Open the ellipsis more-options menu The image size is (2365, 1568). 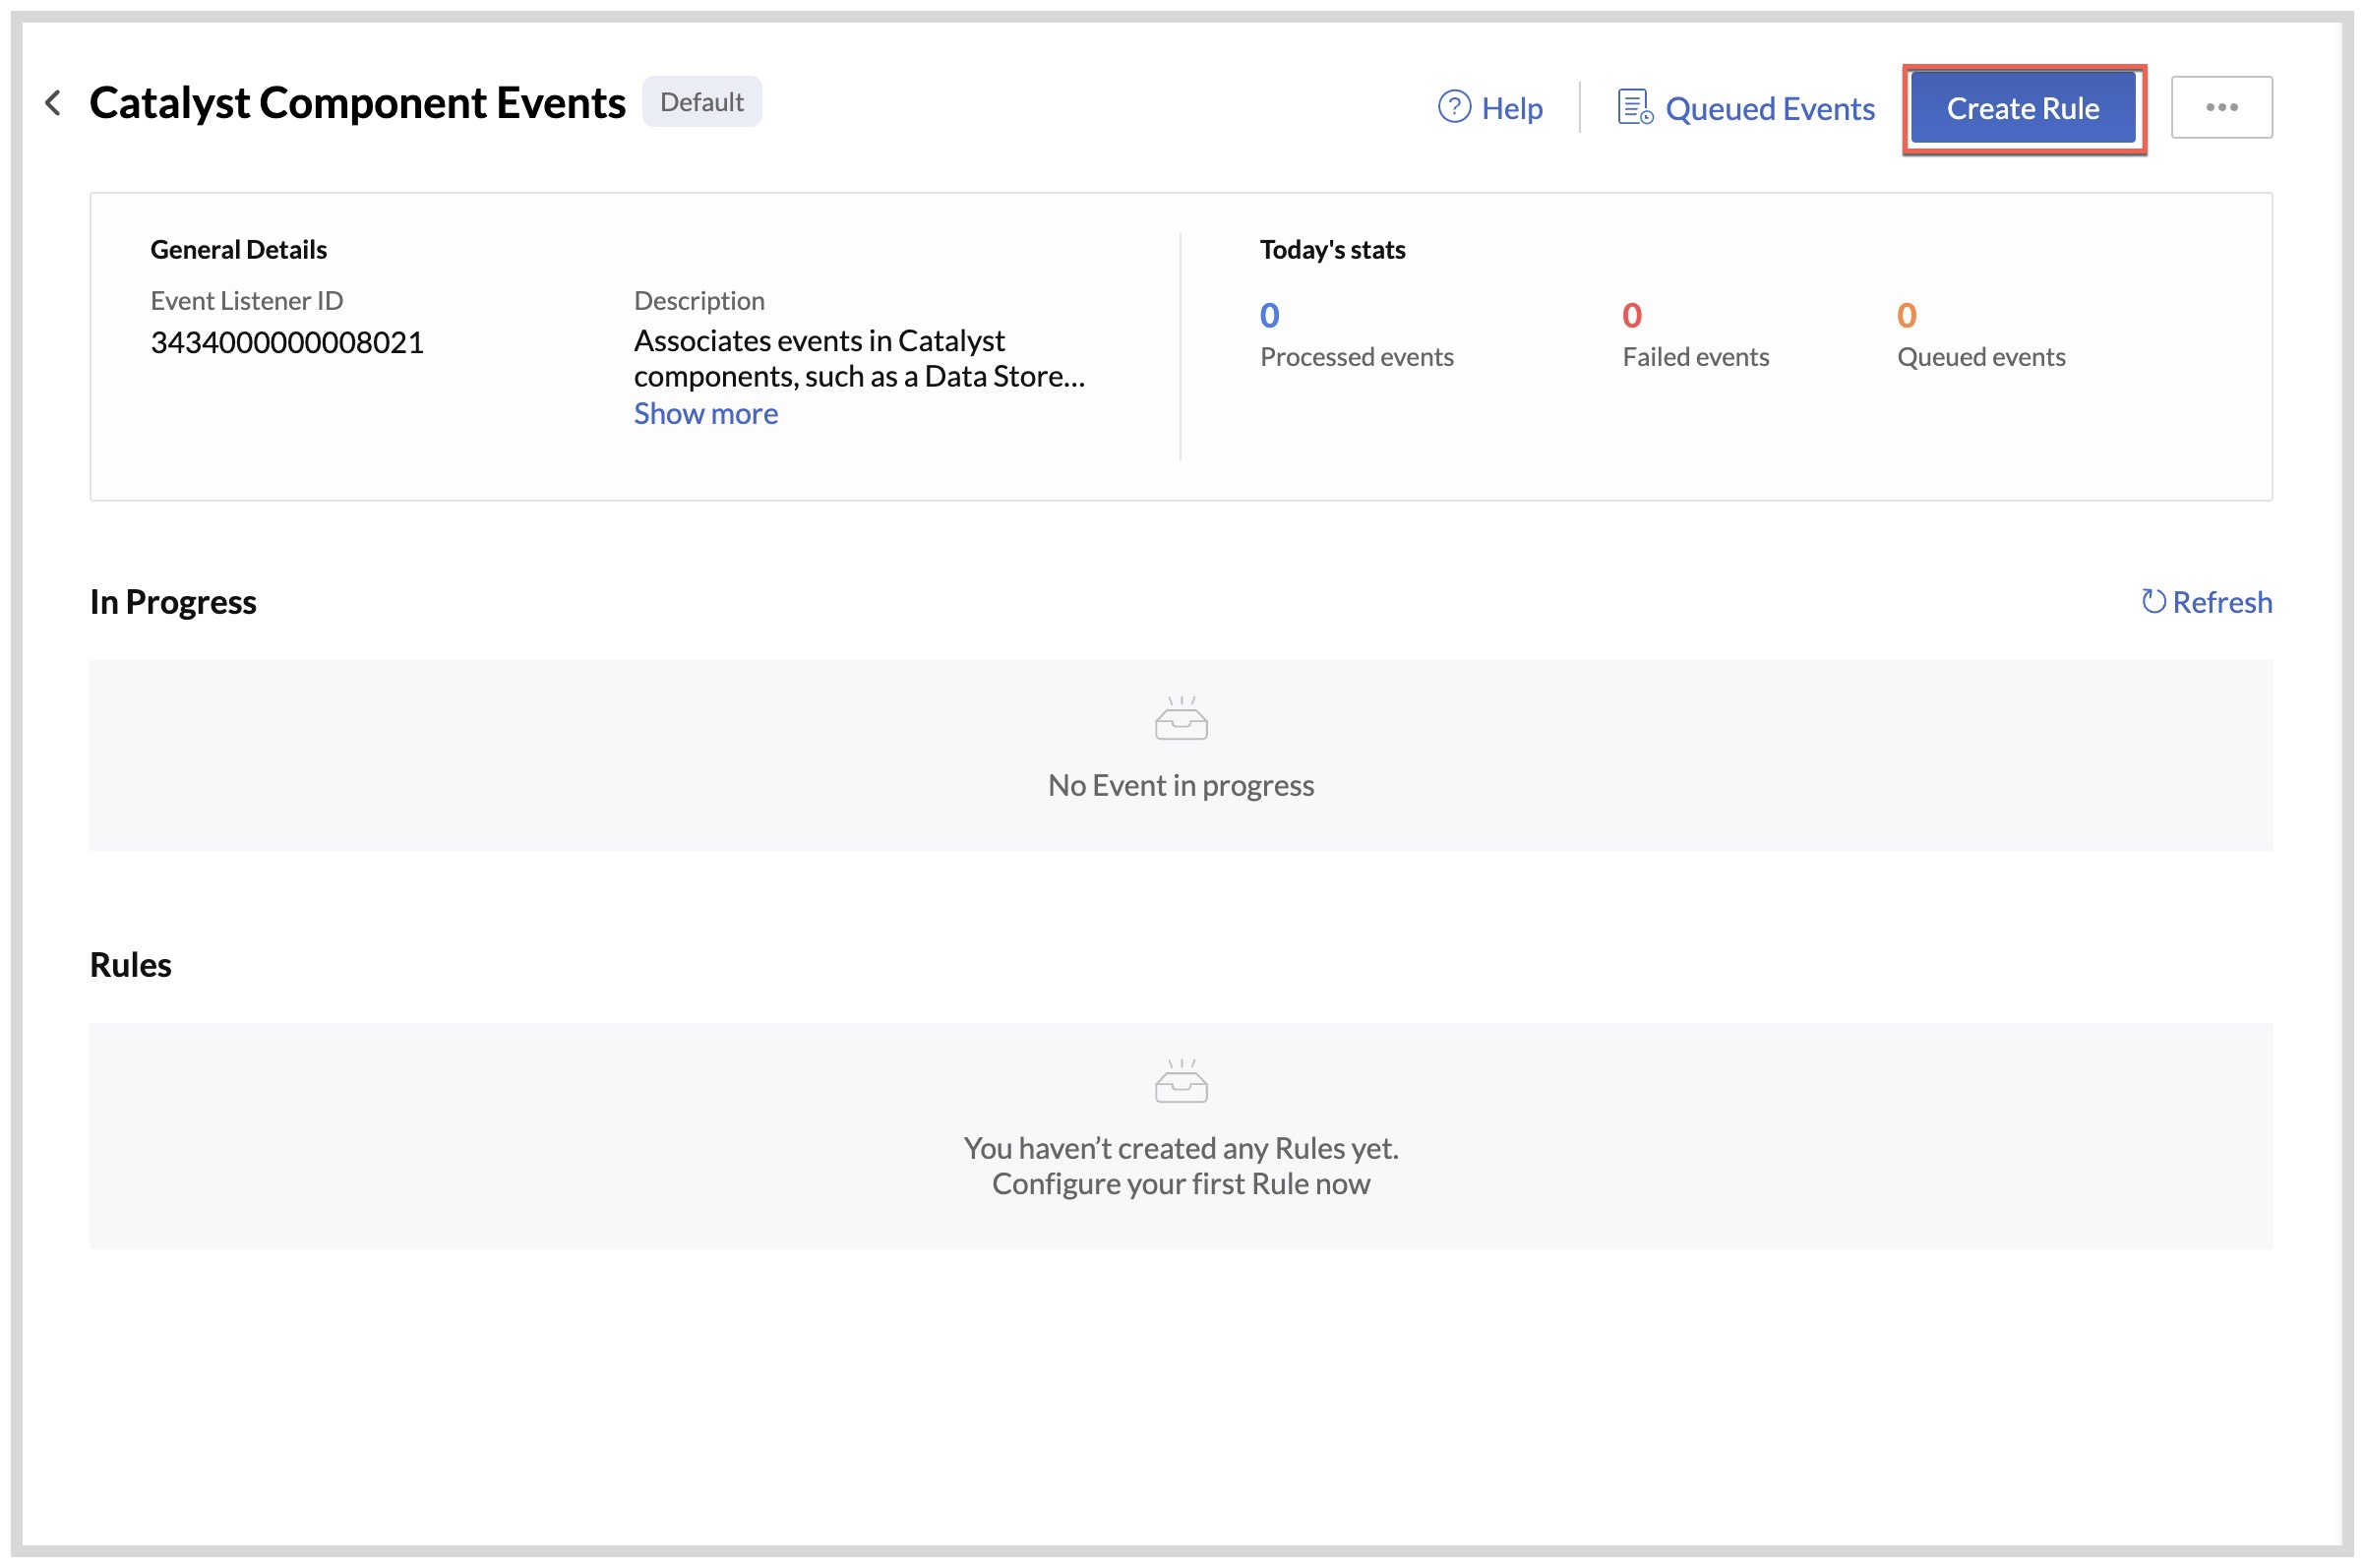2222,106
